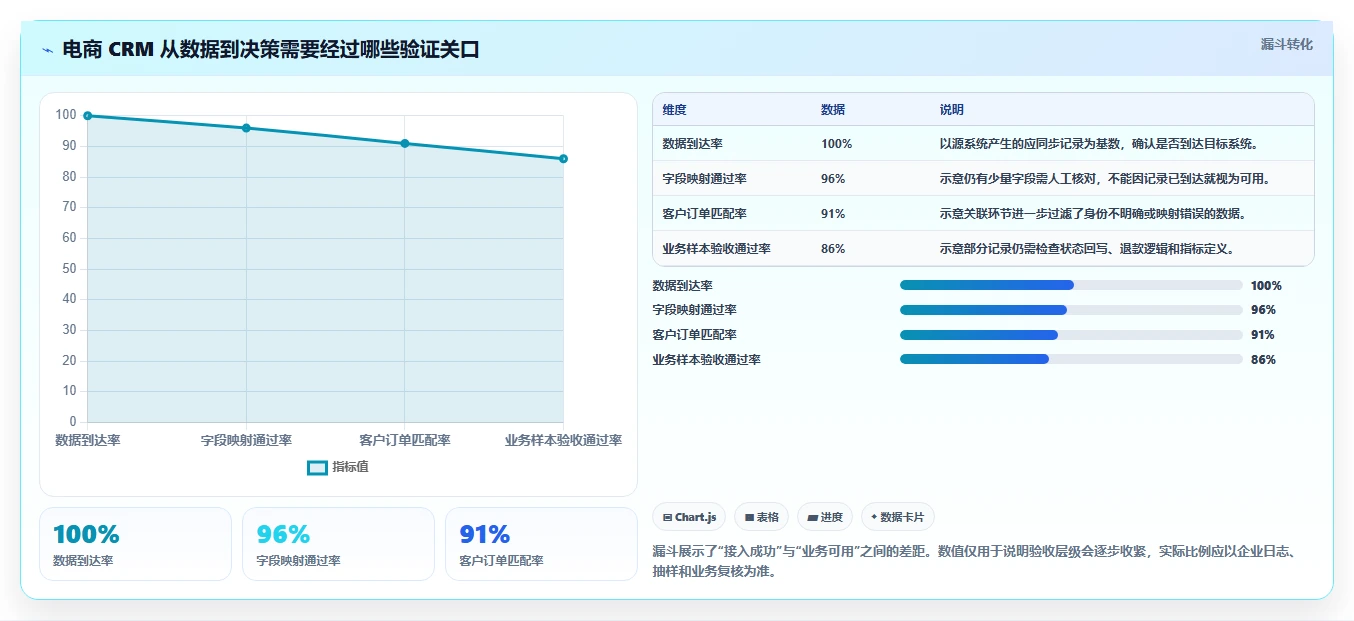The width and height of the screenshot is (1354, 621).
Task: Click the lightning icon beside the title
Action: click(48, 50)
